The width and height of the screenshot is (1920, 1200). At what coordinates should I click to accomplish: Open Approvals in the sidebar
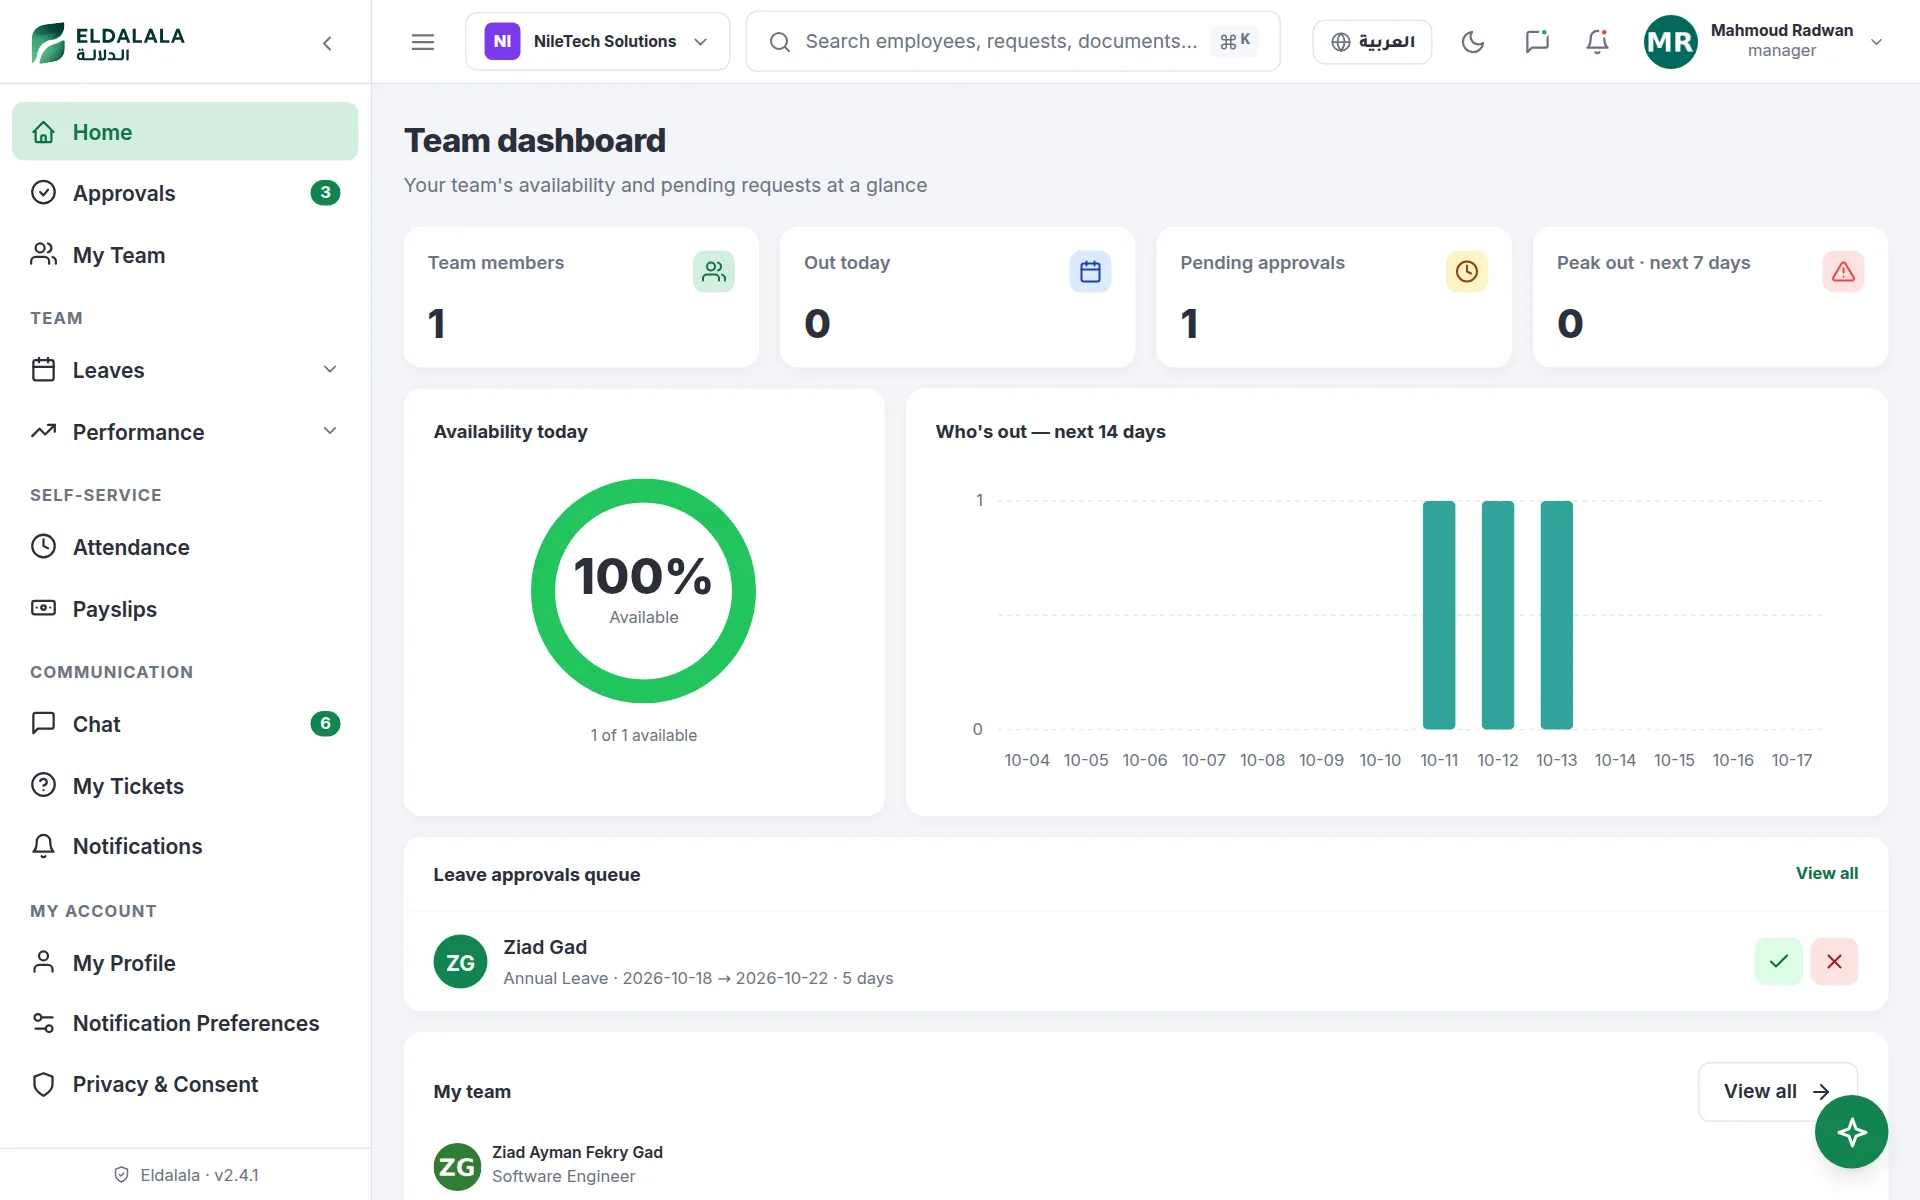[185, 193]
